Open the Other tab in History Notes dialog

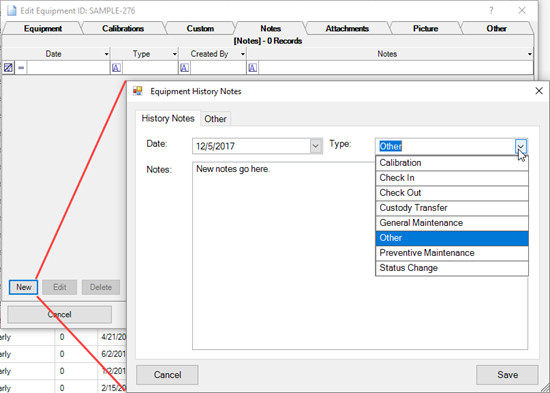[215, 119]
